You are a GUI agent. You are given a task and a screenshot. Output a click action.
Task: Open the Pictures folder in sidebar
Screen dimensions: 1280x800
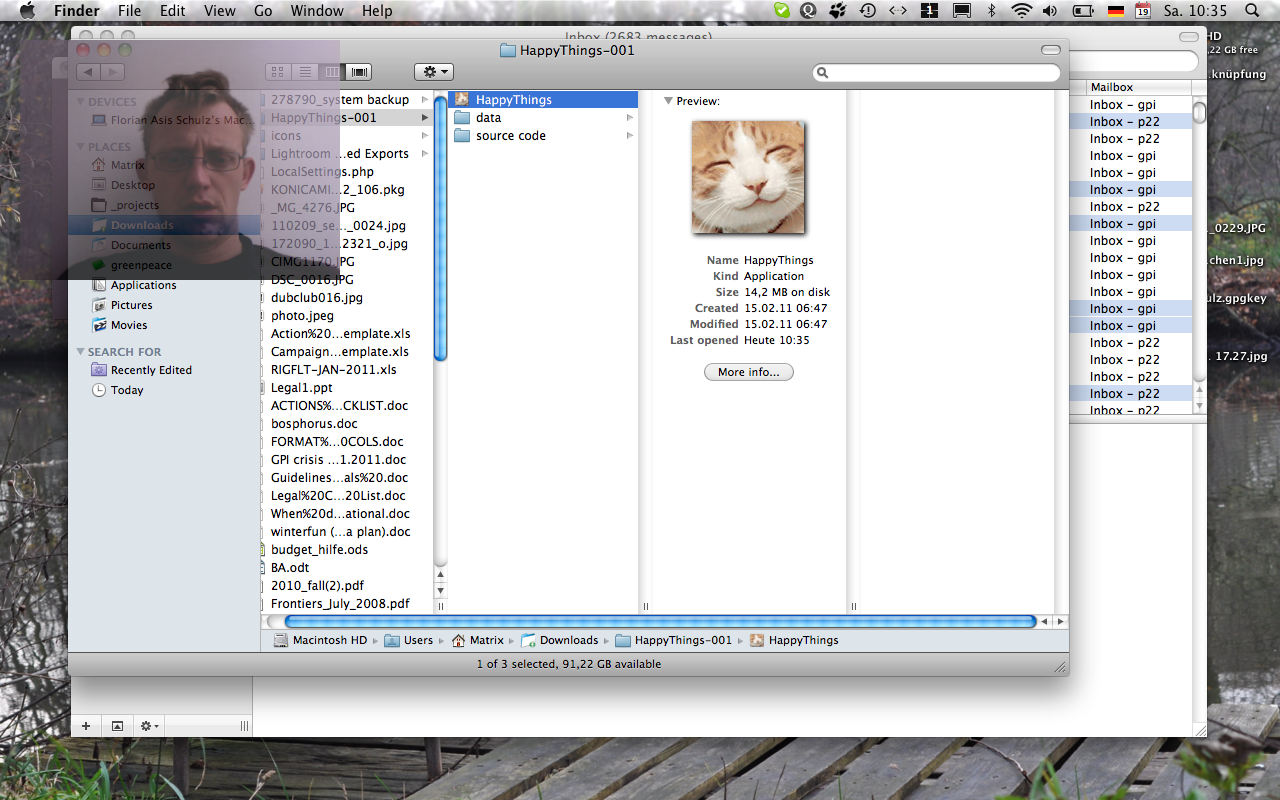click(131, 305)
